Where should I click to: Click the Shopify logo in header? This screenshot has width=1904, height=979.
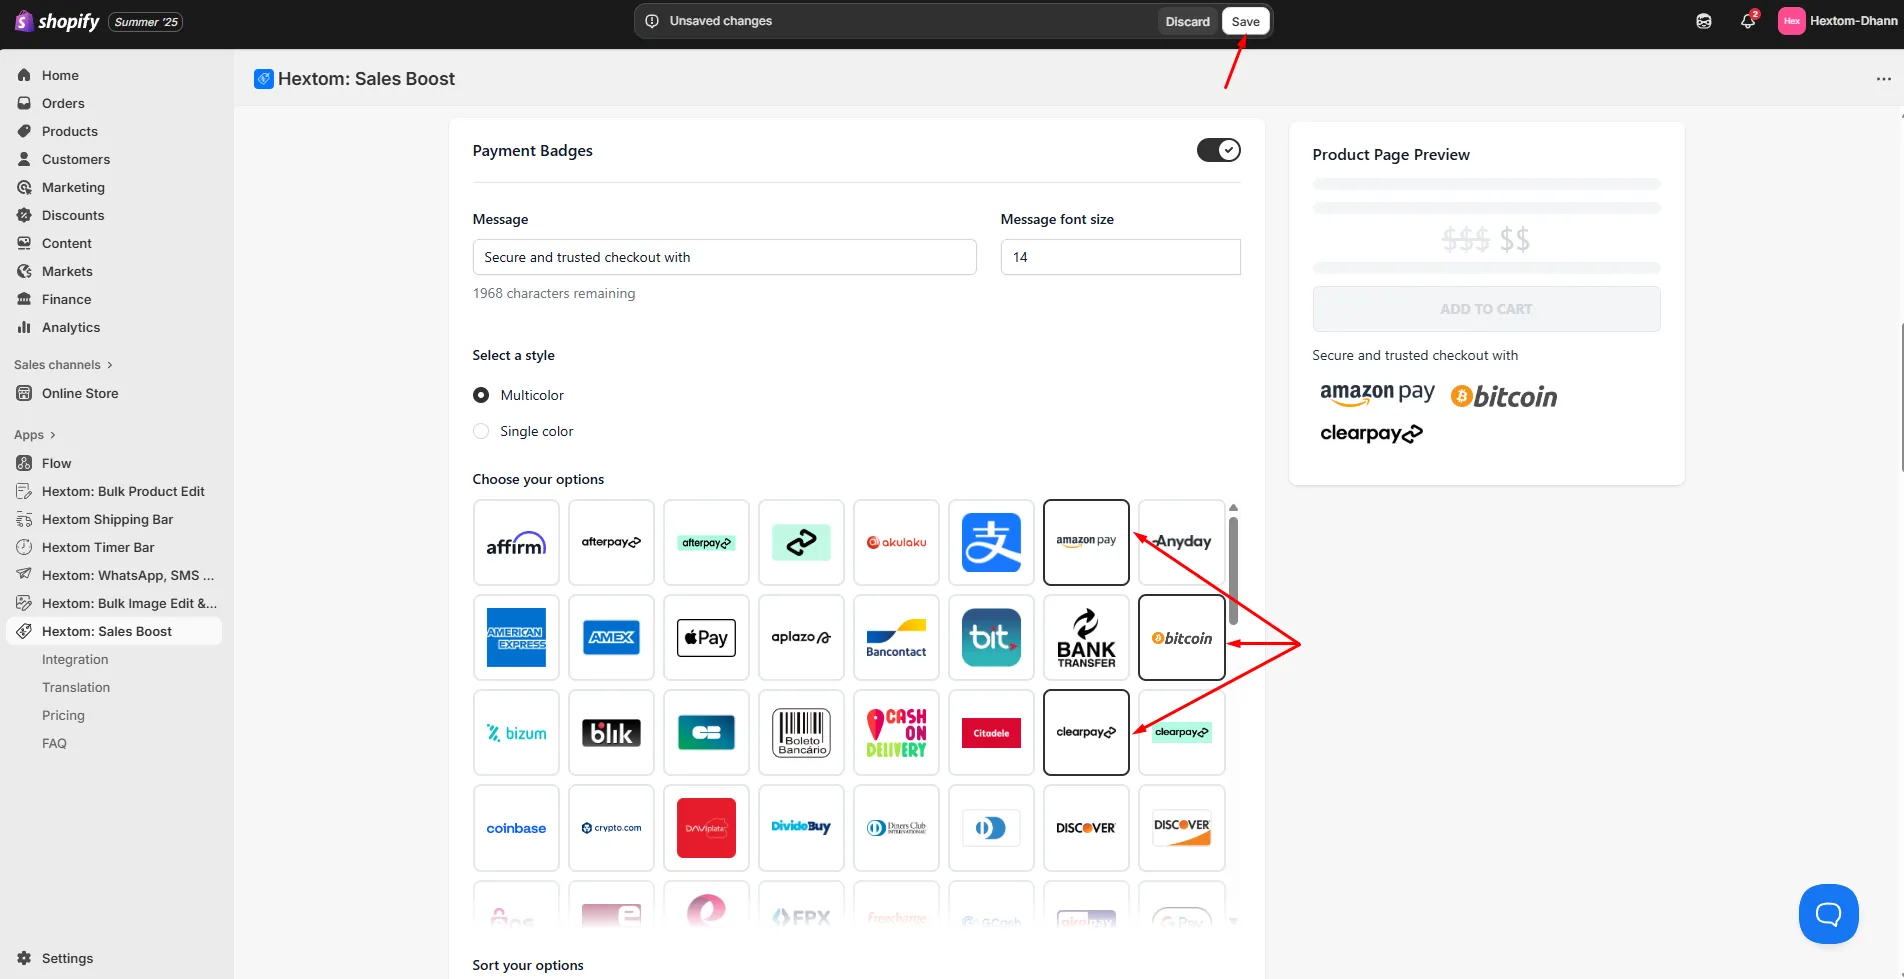pyautogui.click(x=57, y=21)
